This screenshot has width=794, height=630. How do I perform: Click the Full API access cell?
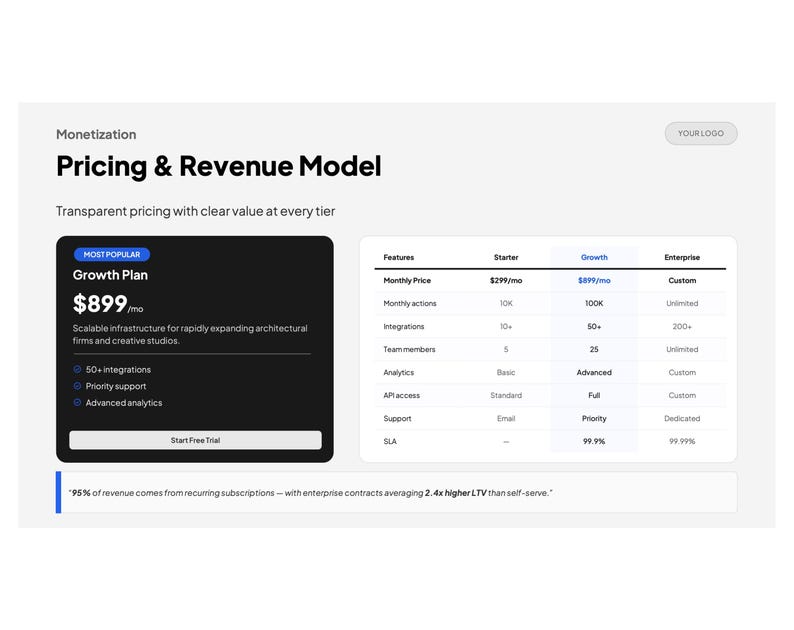594,396
